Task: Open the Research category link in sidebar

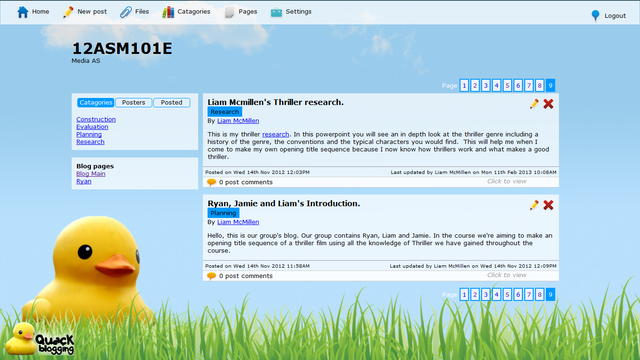Action: click(90, 142)
